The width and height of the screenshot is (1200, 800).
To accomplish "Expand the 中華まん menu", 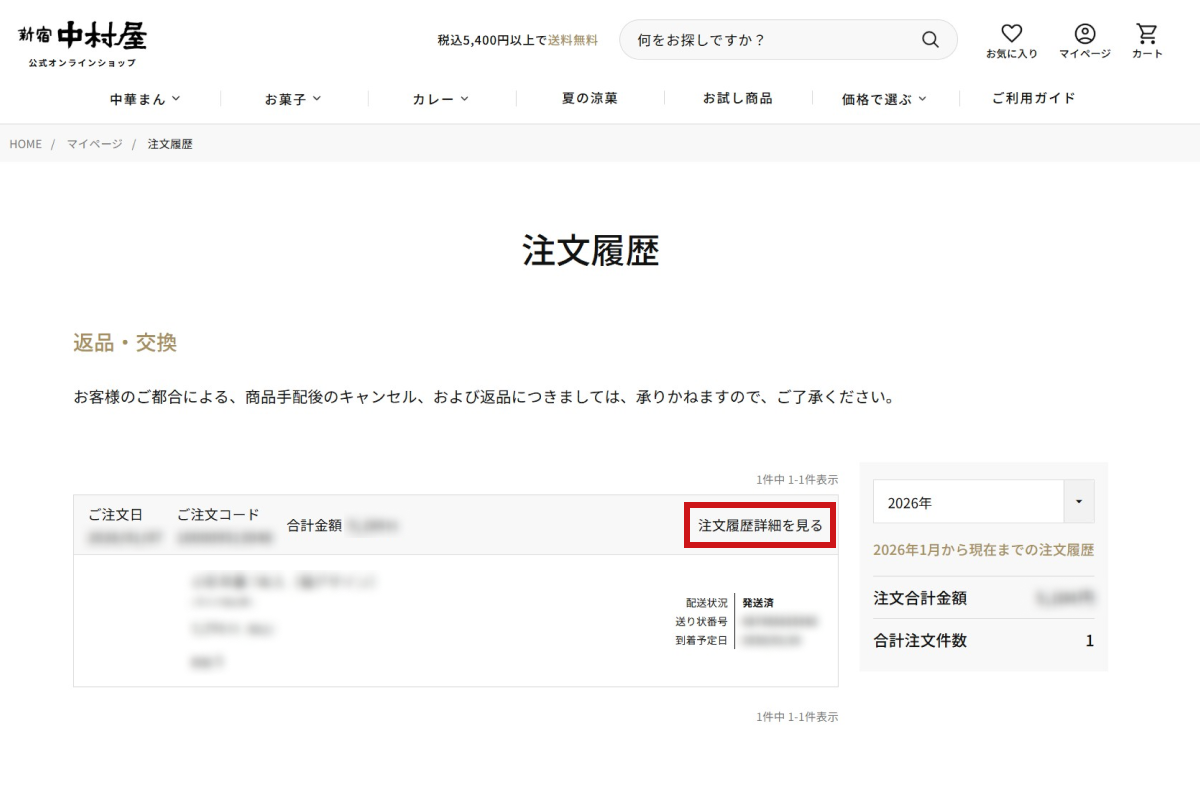I will [146, 98].
